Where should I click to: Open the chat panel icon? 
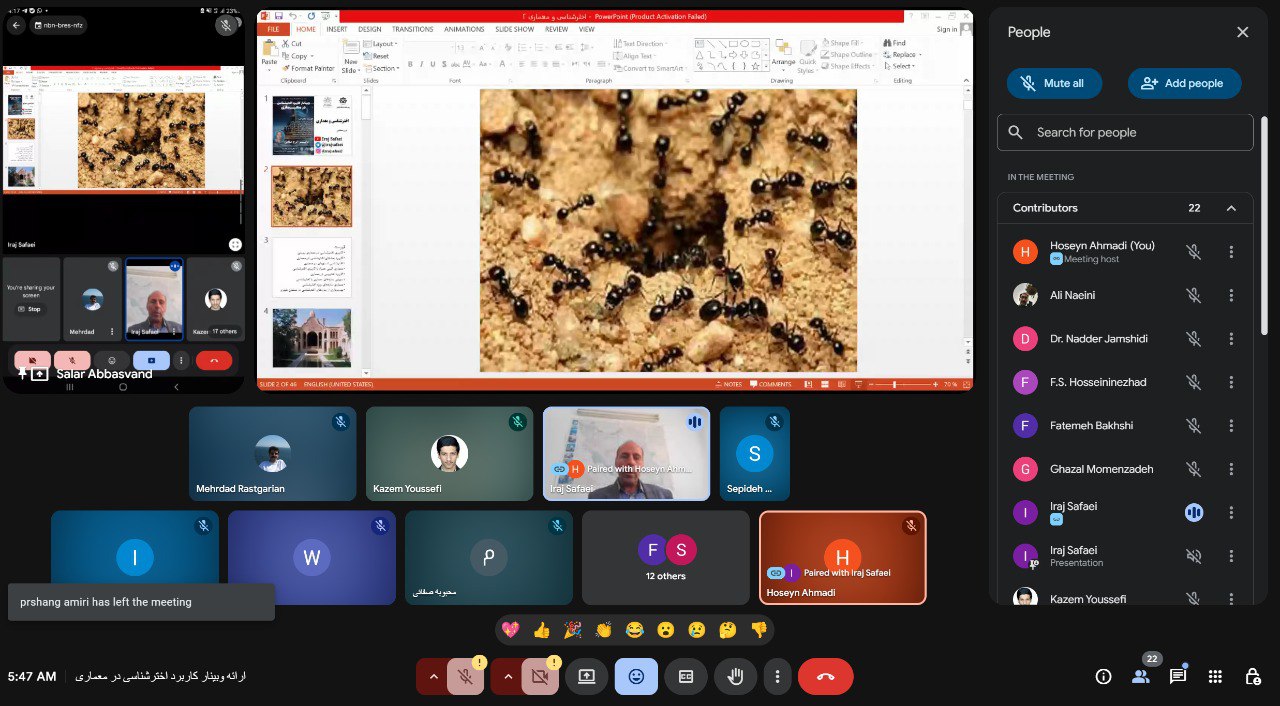pos(1178,677)
